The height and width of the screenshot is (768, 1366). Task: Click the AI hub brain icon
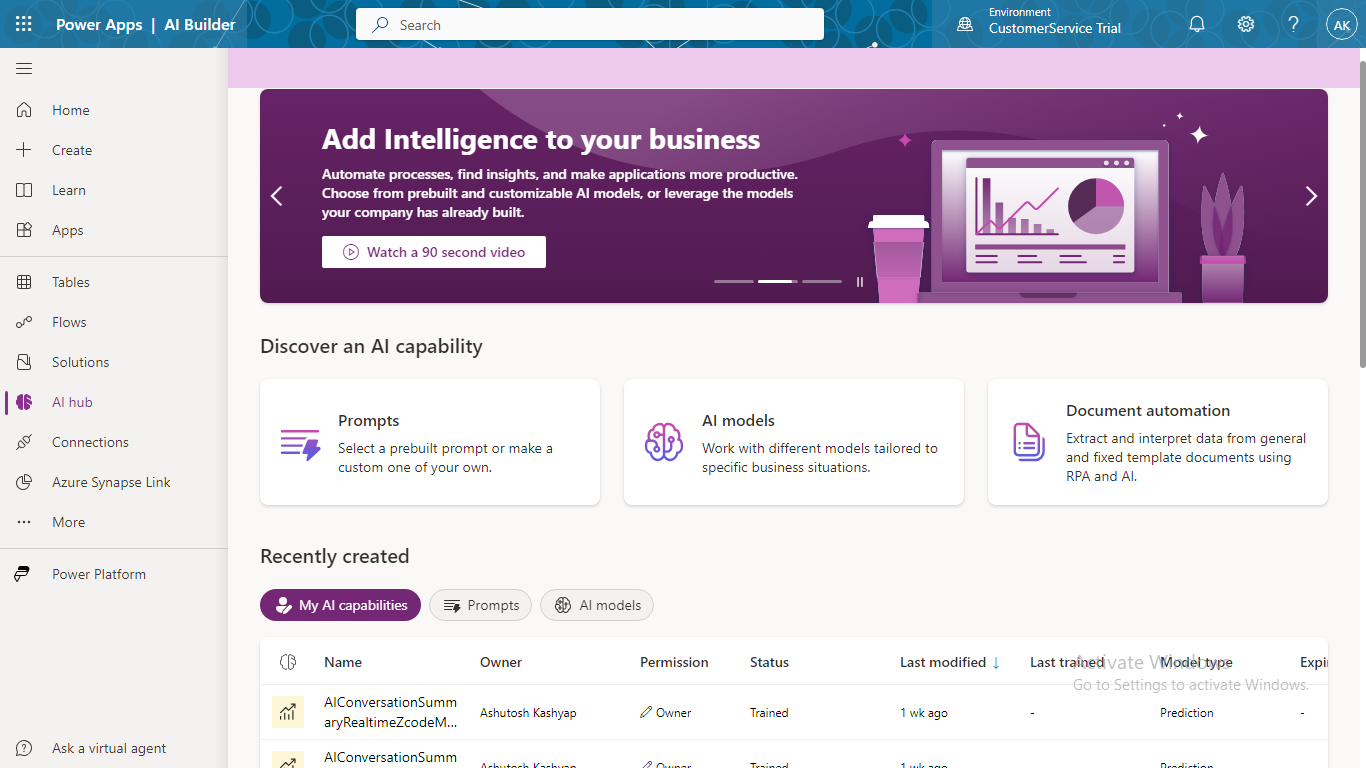point(25,402)
